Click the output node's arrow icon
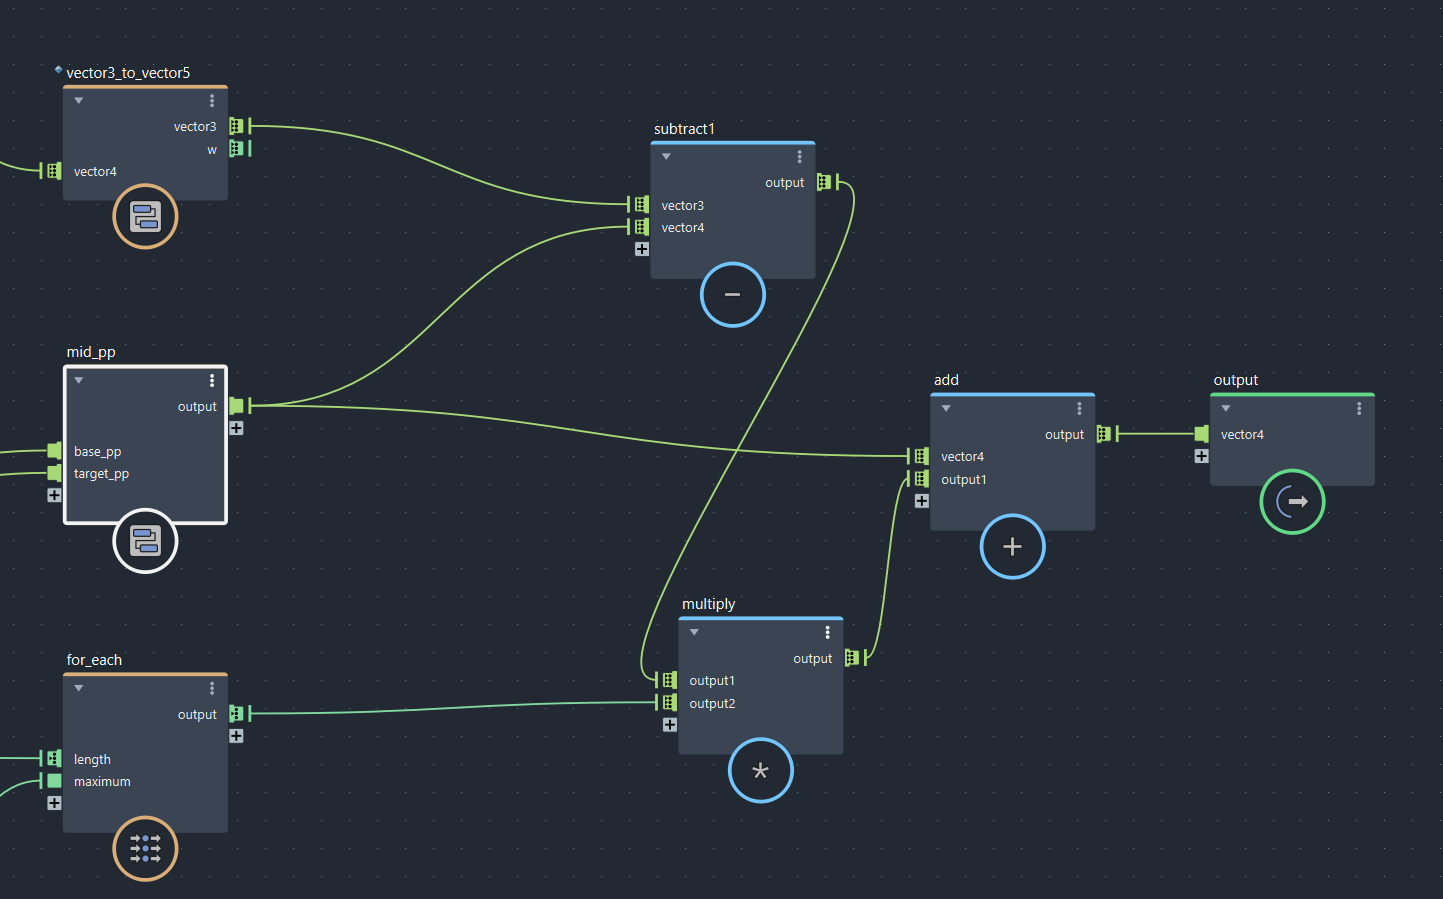Image resolution: width=1443 pixels, height=899 pixels. point(1292,502)
